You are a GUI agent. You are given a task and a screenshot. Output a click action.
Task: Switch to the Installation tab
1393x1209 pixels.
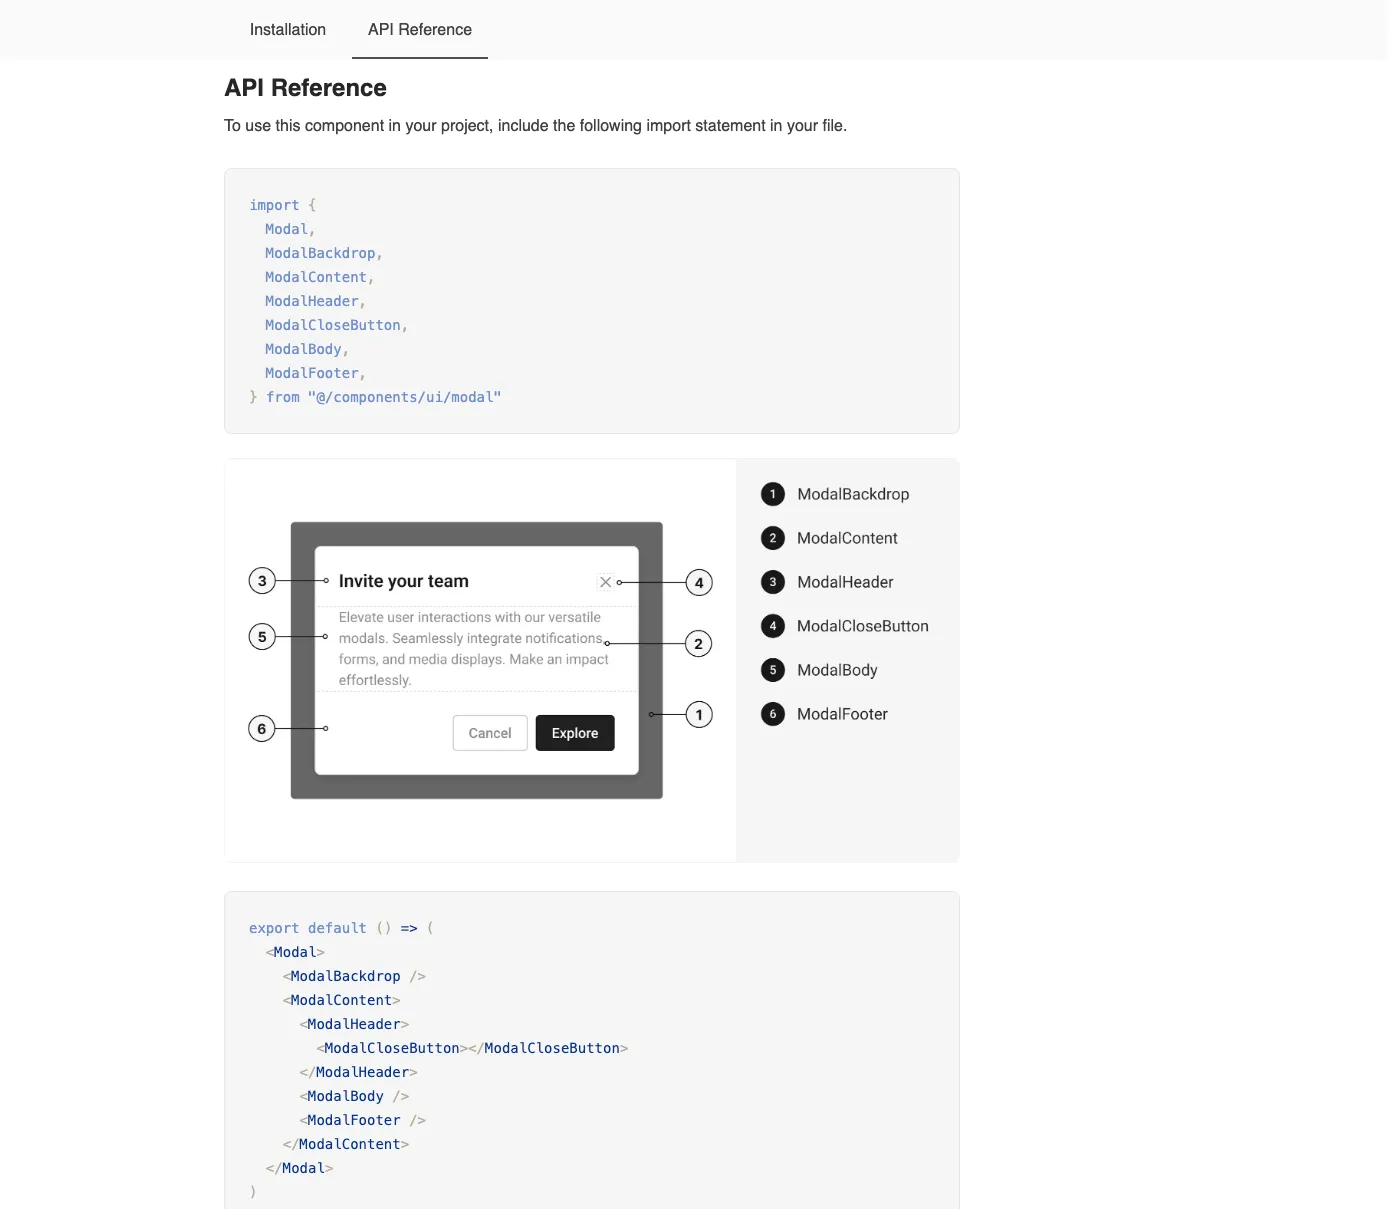coord(287,30)
